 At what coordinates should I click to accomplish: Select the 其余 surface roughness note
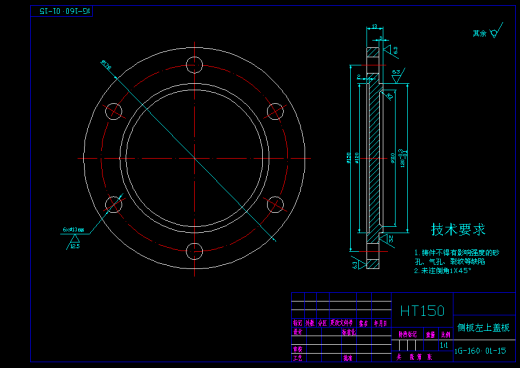479,33
